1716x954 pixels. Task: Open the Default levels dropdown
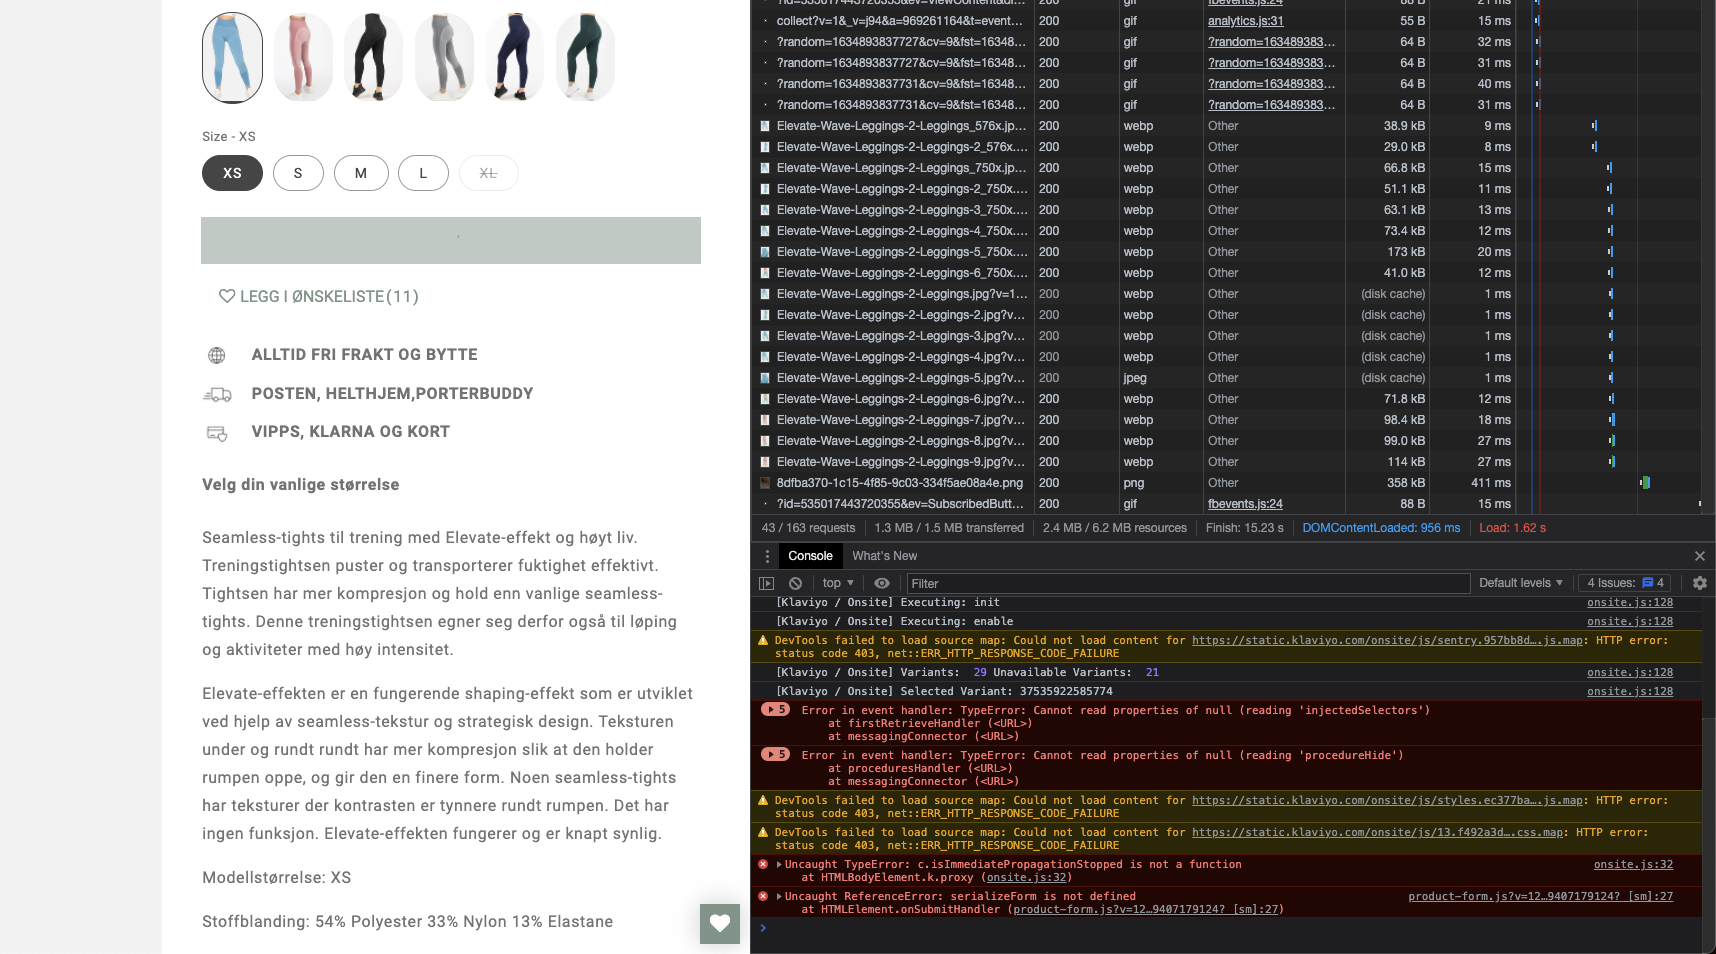[x=1520, y=583]
